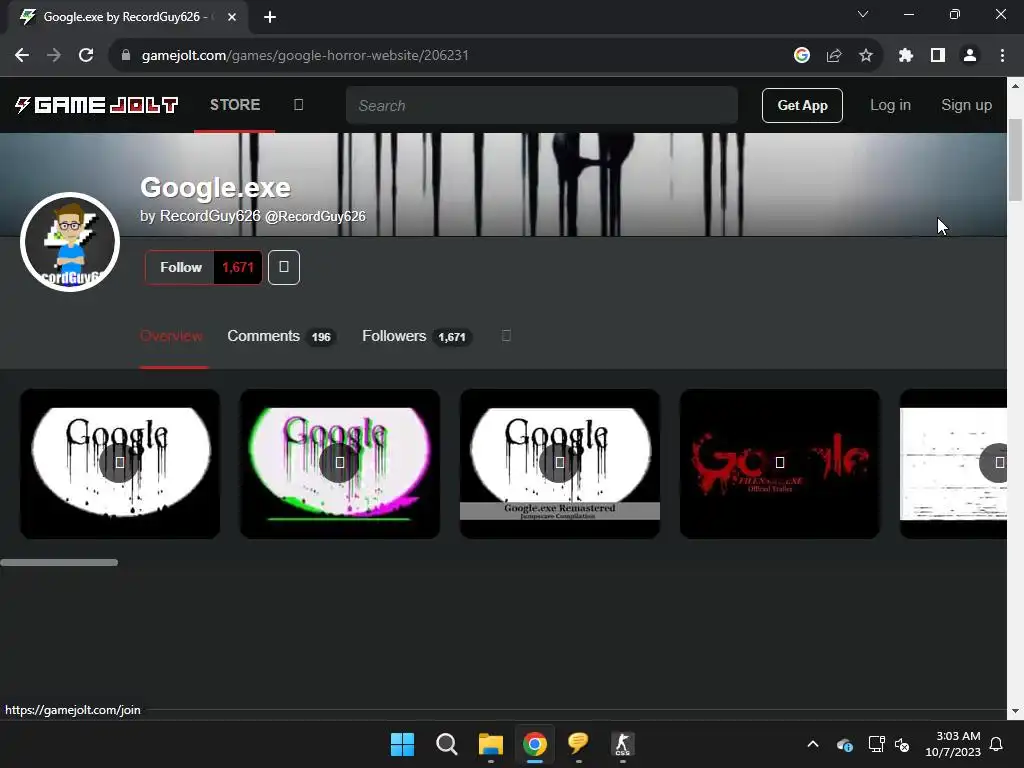Open the Chrome profile icon
Viewport: 1024px width, 768px height.
click(970, 55)
